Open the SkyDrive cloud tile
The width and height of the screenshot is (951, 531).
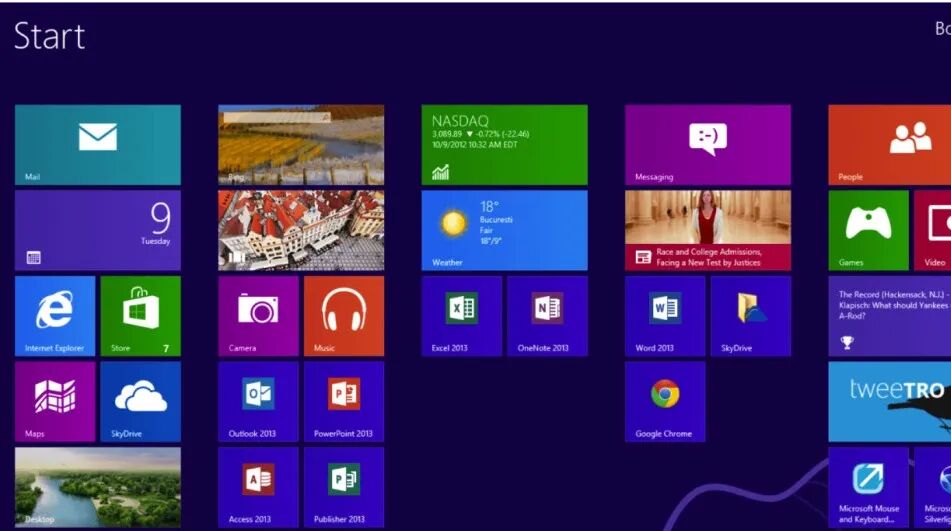pyautogui.click(x=141, y=402)
